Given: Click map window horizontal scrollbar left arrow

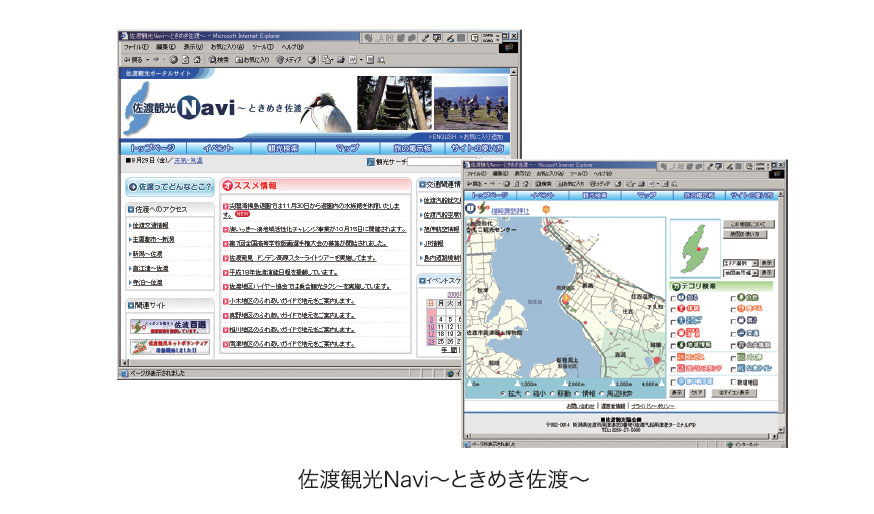Looking at the screenshot, I should pos(468,437).
